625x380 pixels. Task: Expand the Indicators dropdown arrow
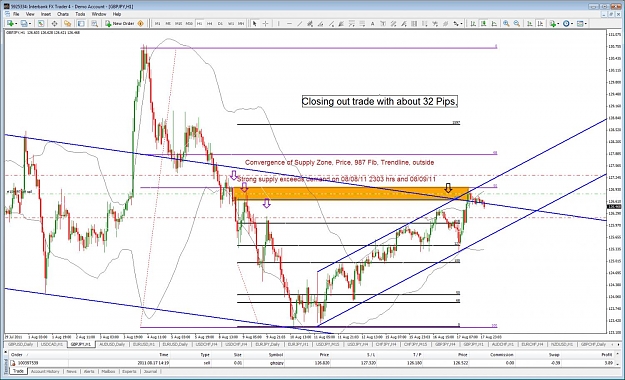[x=558, y=24]
